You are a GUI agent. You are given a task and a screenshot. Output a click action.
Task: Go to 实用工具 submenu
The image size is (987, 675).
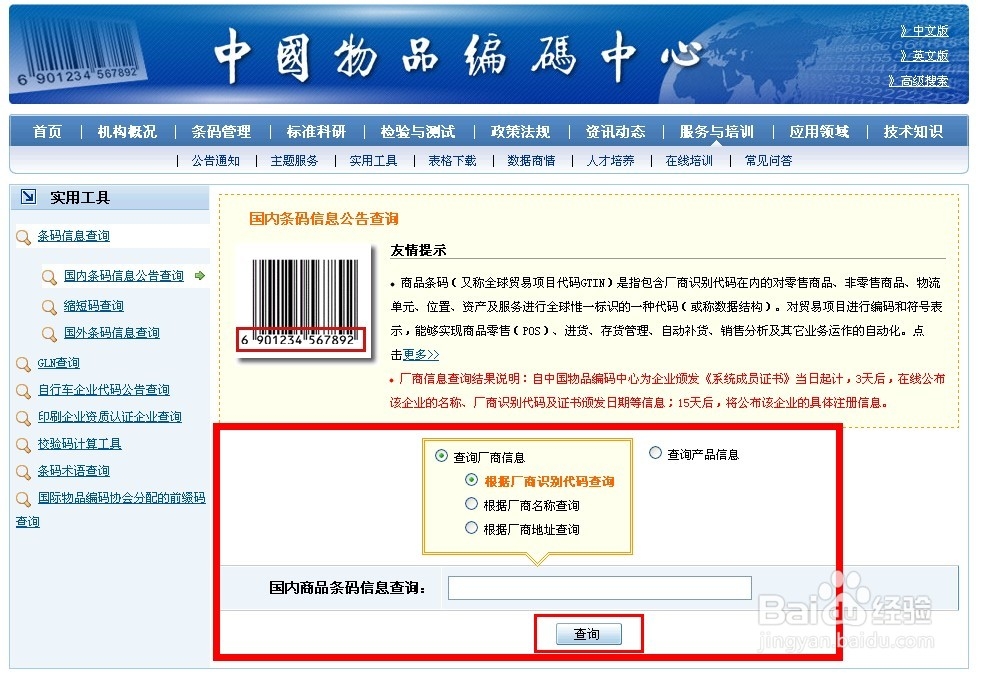[x=374, y=161]
